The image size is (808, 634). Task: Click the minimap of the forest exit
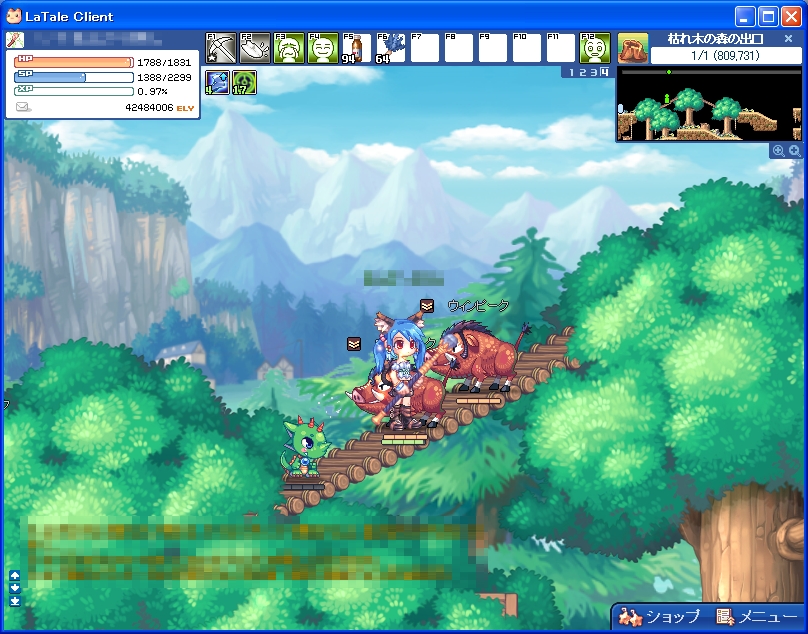709,105
